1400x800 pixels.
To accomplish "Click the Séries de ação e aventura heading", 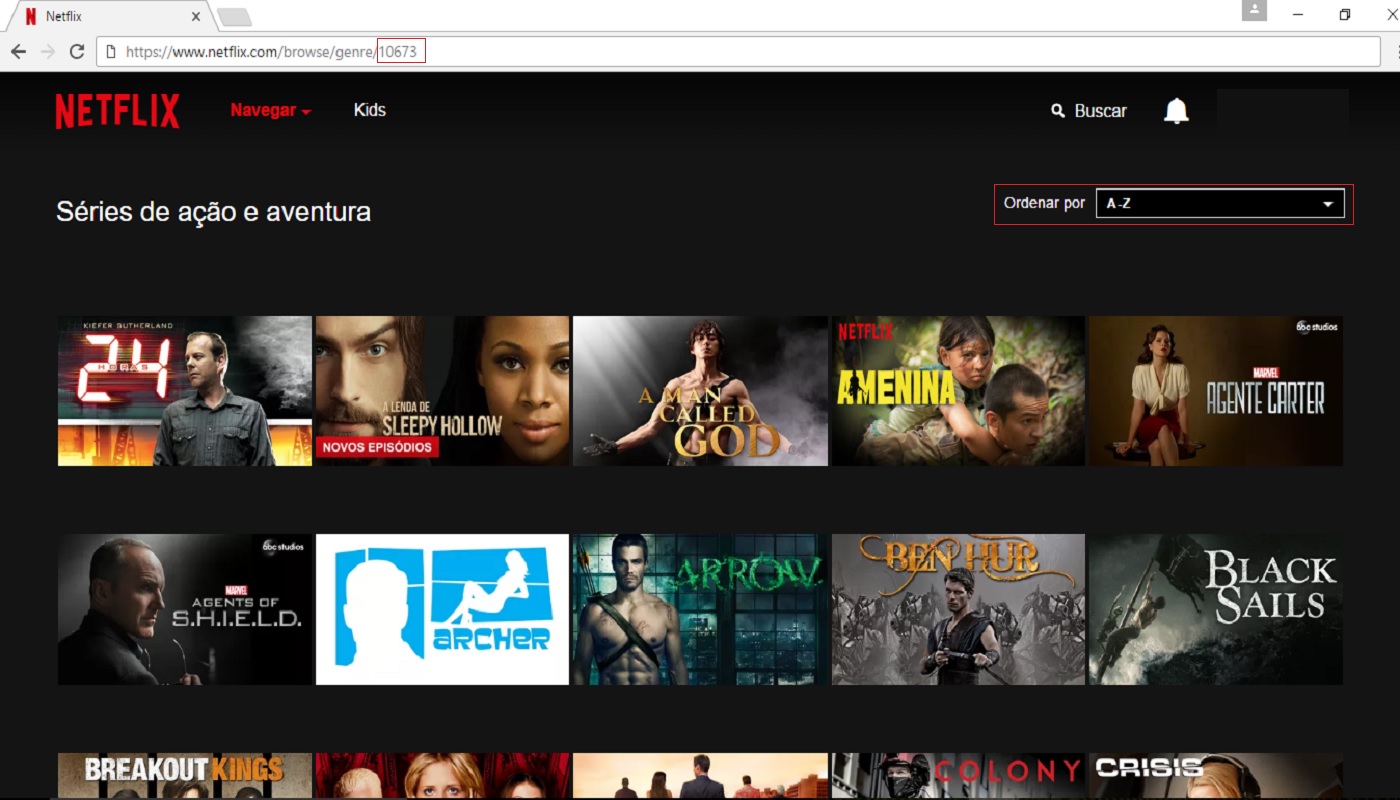I will coord(214,211).
